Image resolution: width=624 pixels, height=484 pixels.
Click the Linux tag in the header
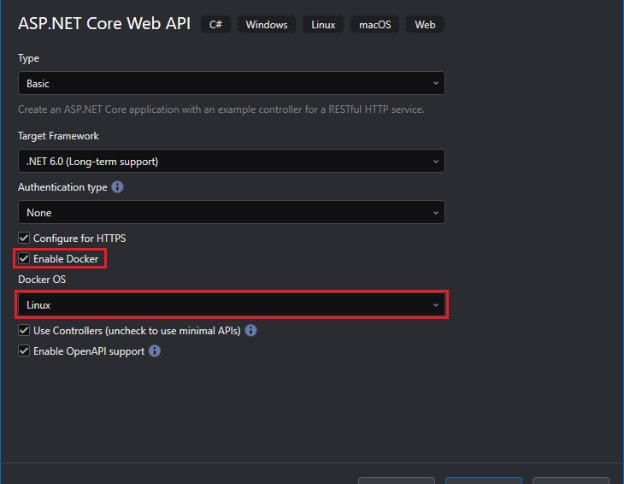click(322, 25)
